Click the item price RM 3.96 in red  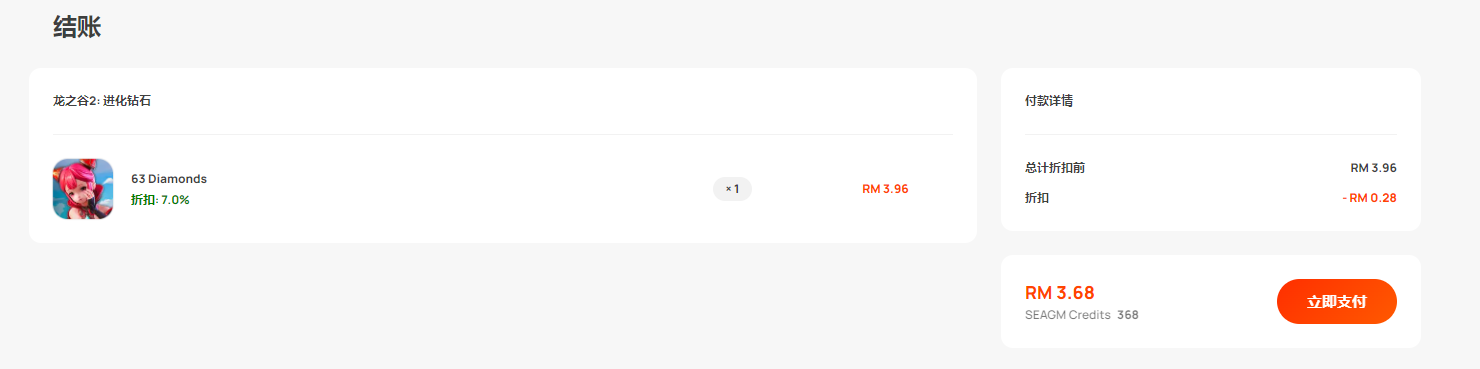885,188
